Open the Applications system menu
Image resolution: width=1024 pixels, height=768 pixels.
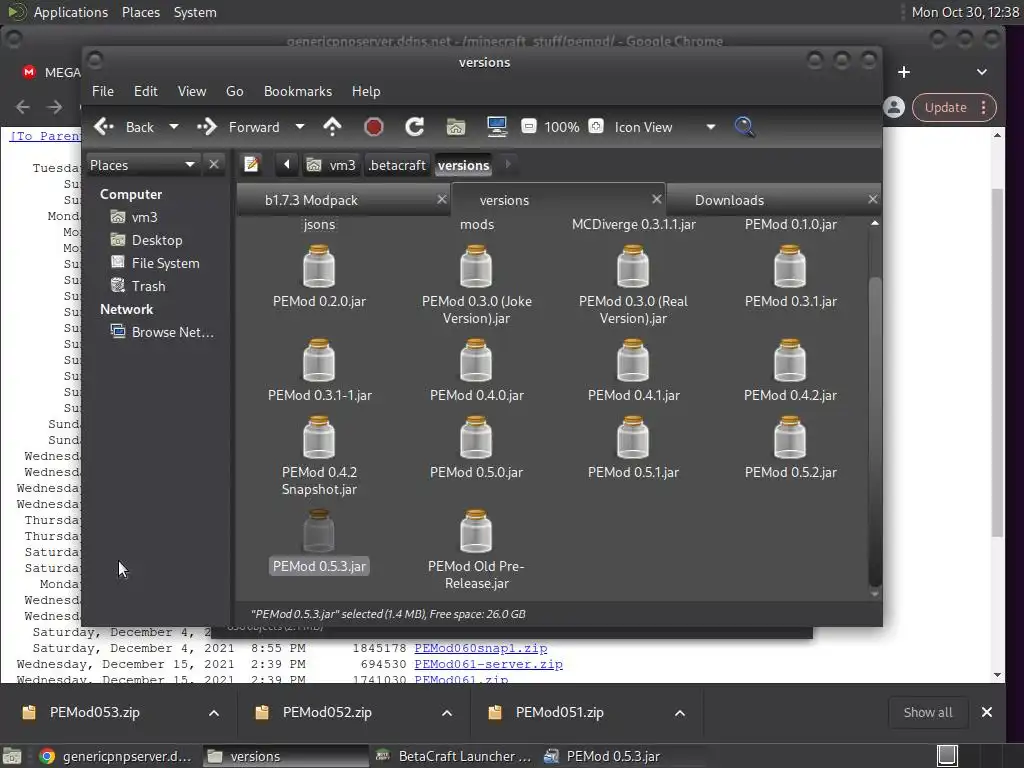pyautogui.click(x=71, y=12)
